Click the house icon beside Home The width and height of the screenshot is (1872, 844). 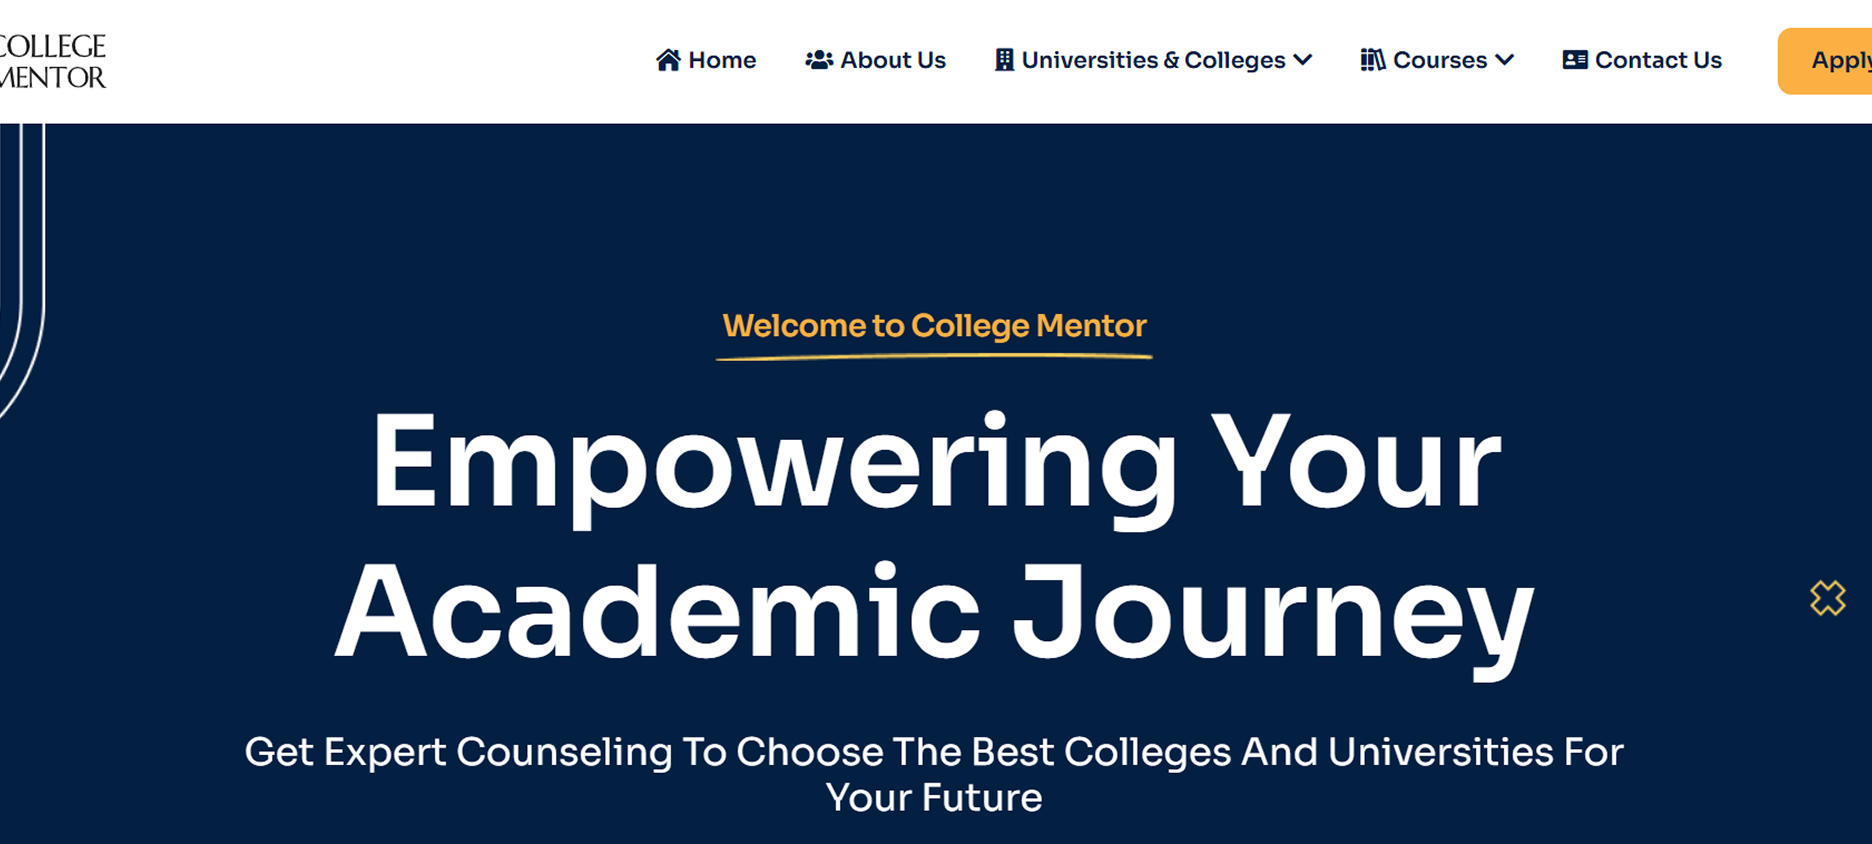click(x=668, y=60)
